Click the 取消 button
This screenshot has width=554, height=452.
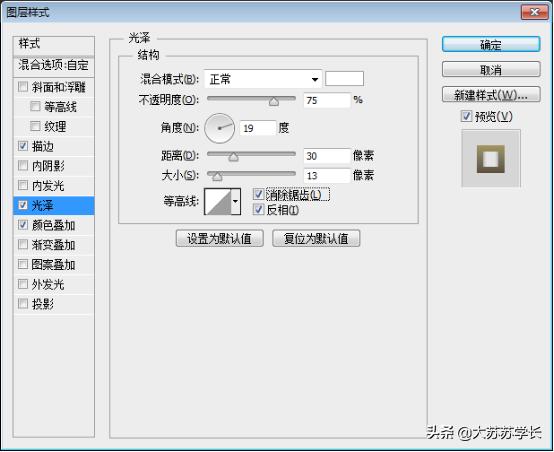tap(491, 70)
